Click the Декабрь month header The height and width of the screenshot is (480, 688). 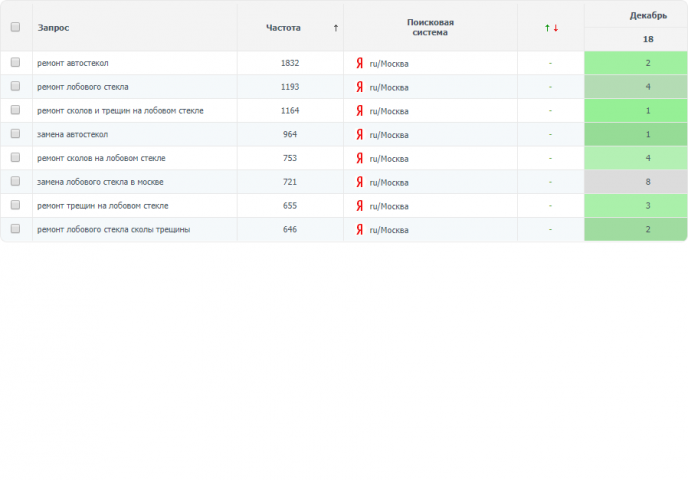[648, 16]
